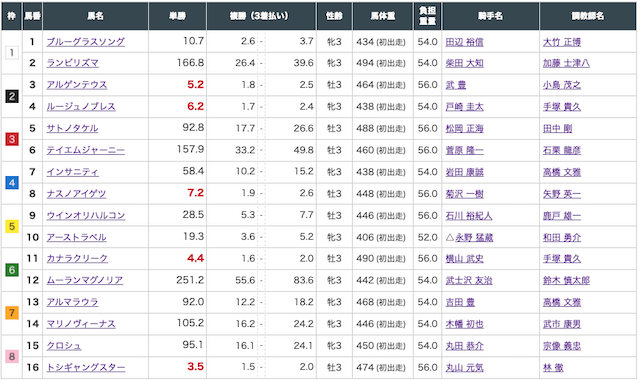This screenshot has width=640, height=382.
Task: Open trainer 手塚 貴久 in ルージュノブレス row
Action: tap(562, 107)
